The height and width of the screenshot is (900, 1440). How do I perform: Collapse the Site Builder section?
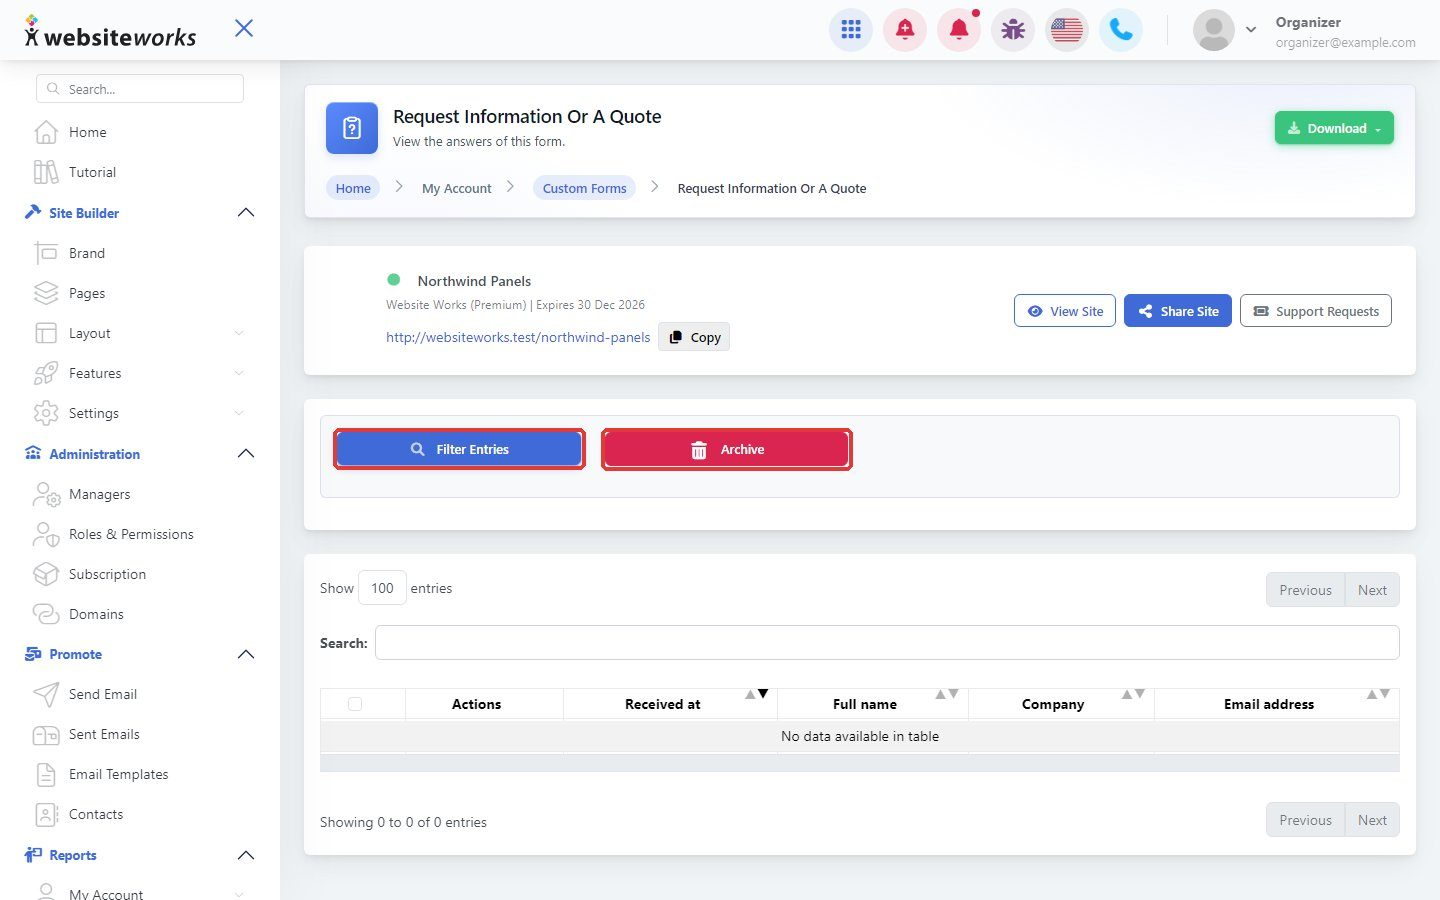click(246, 213)
